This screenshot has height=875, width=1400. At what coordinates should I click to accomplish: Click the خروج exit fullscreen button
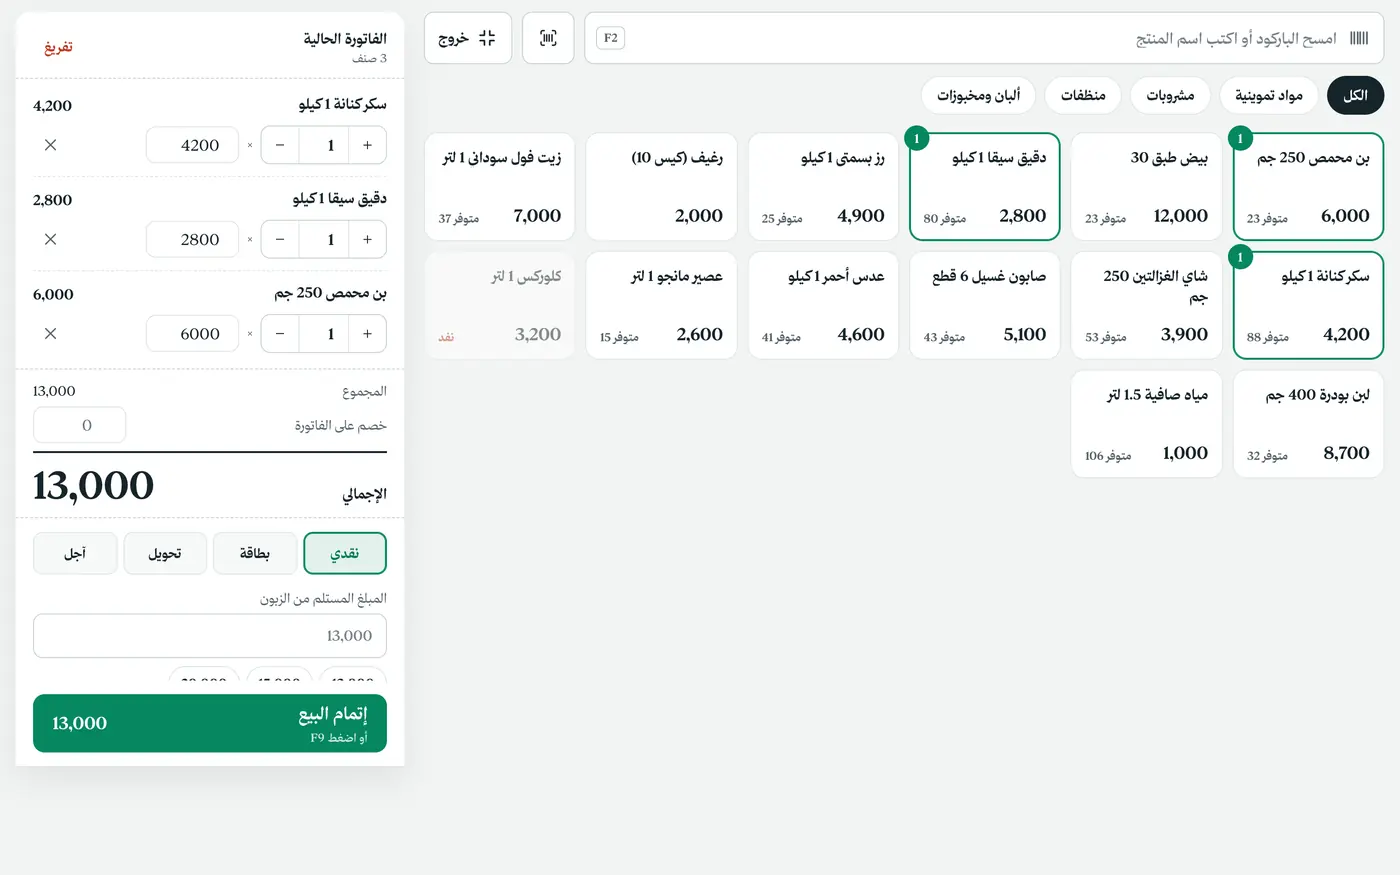pos(468,38)
